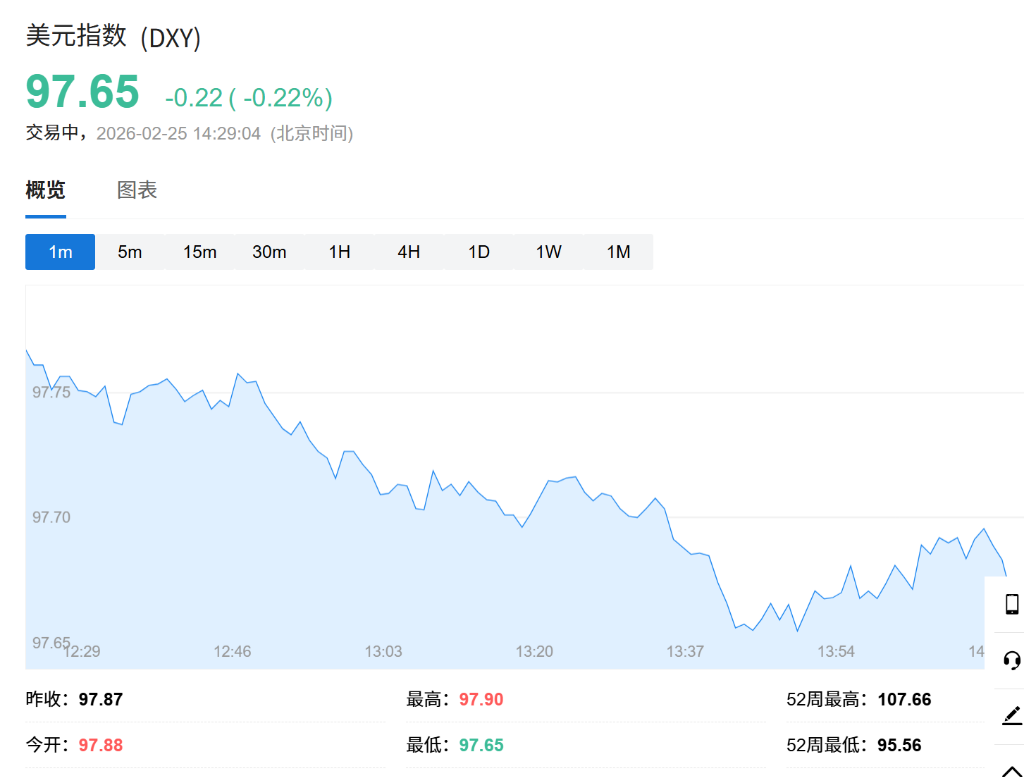The height and width of the screenshot is (777, 1024).
Task: Choose the 30m timeframe button
Action: point(269,252)
